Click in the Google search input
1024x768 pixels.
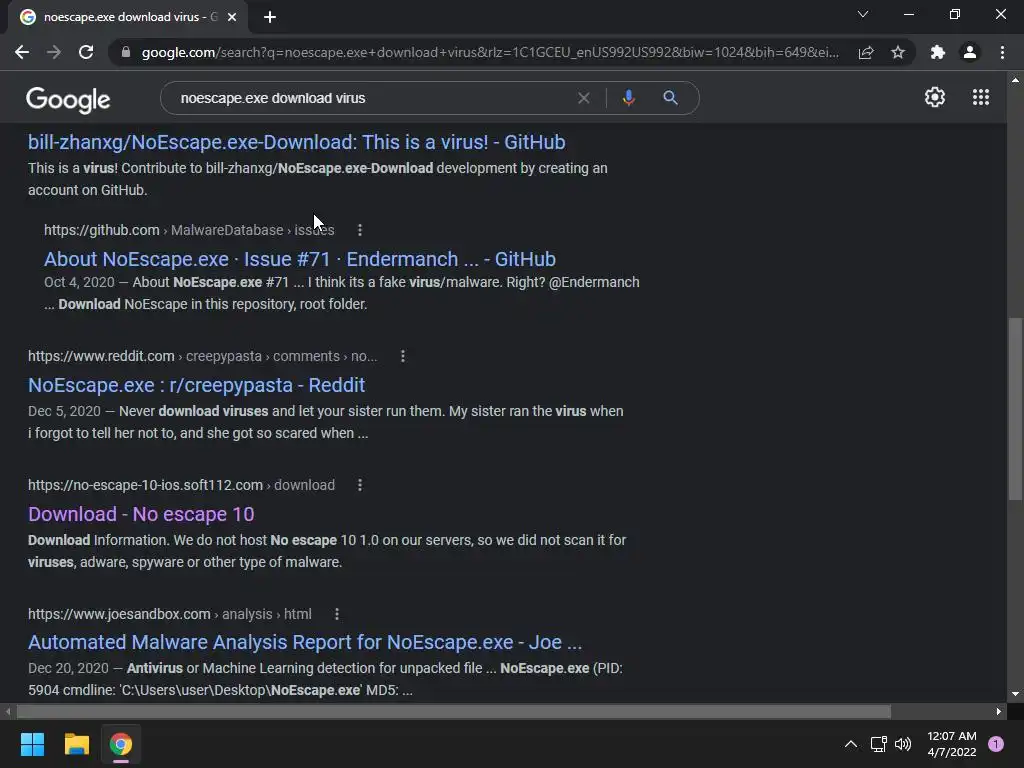tap(372, 98)
